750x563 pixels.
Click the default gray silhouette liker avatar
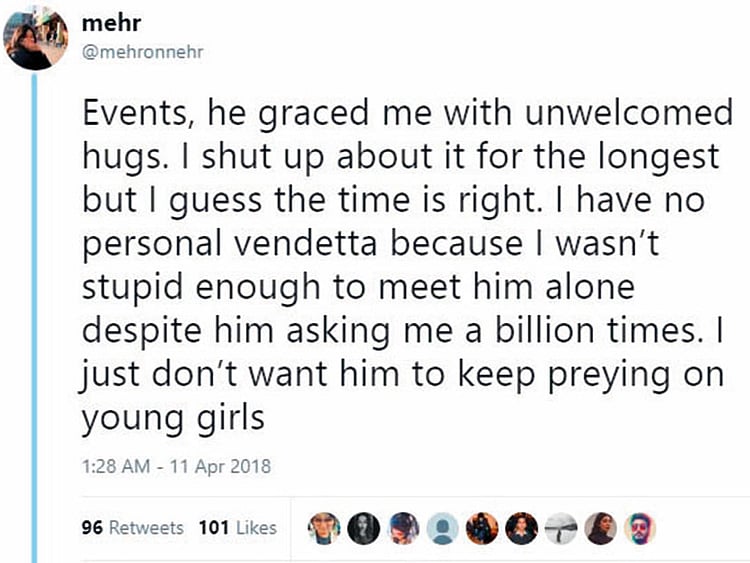pos(442,527)
